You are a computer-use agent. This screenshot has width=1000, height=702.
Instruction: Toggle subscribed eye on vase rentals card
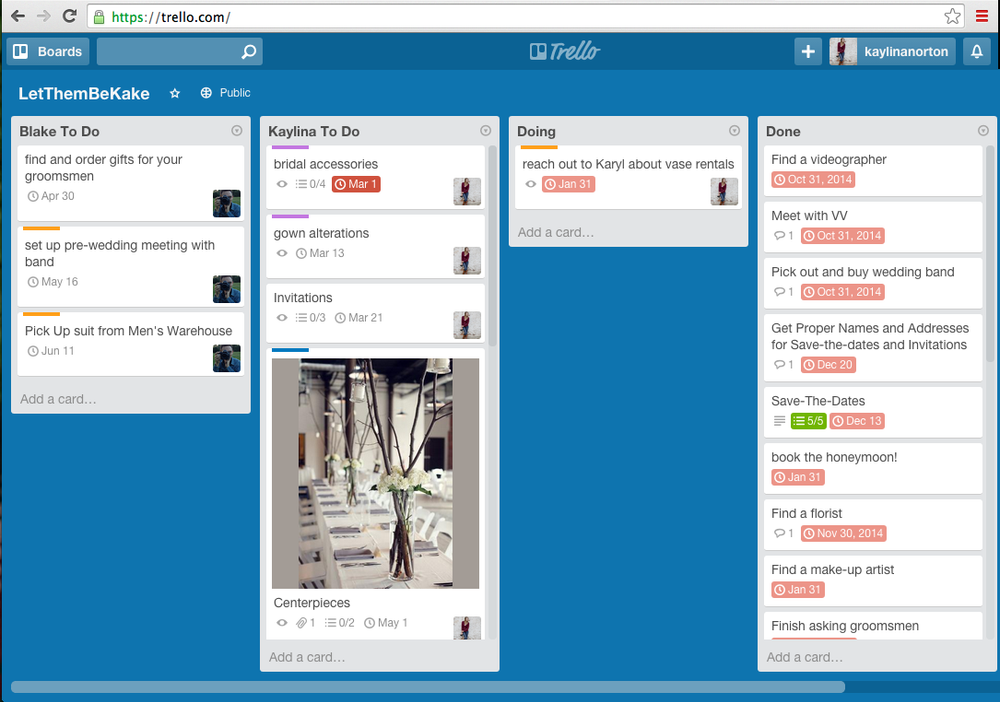tap(531, 184)
